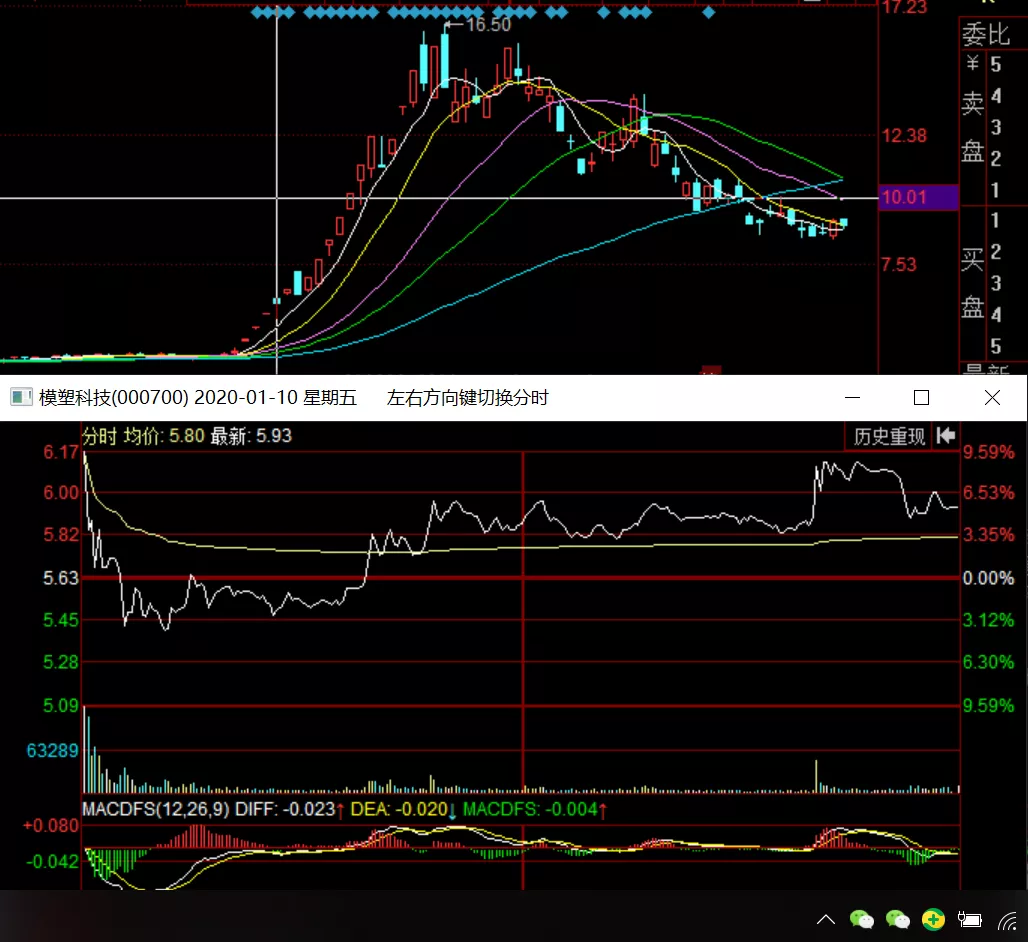Open the second WeChat tray icon
The width and height of the screenshot is (1028, 942).
point(897,919)
